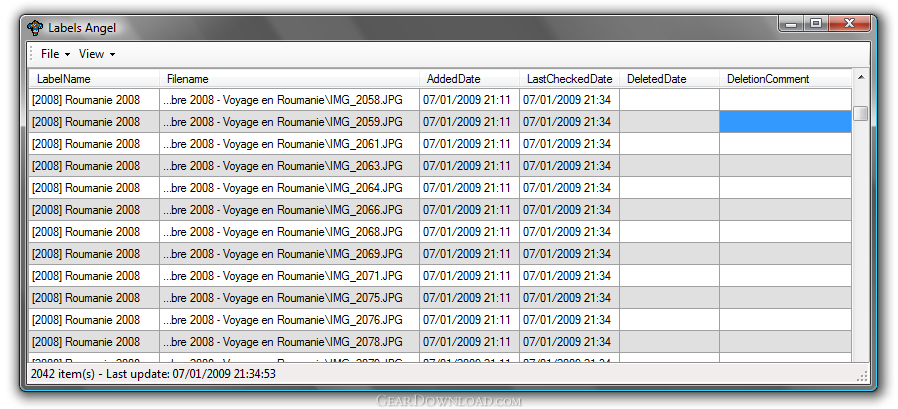Select the LabelName cell of the IMG_2064.JPG row
898x409 pixels.
point(93,188)
